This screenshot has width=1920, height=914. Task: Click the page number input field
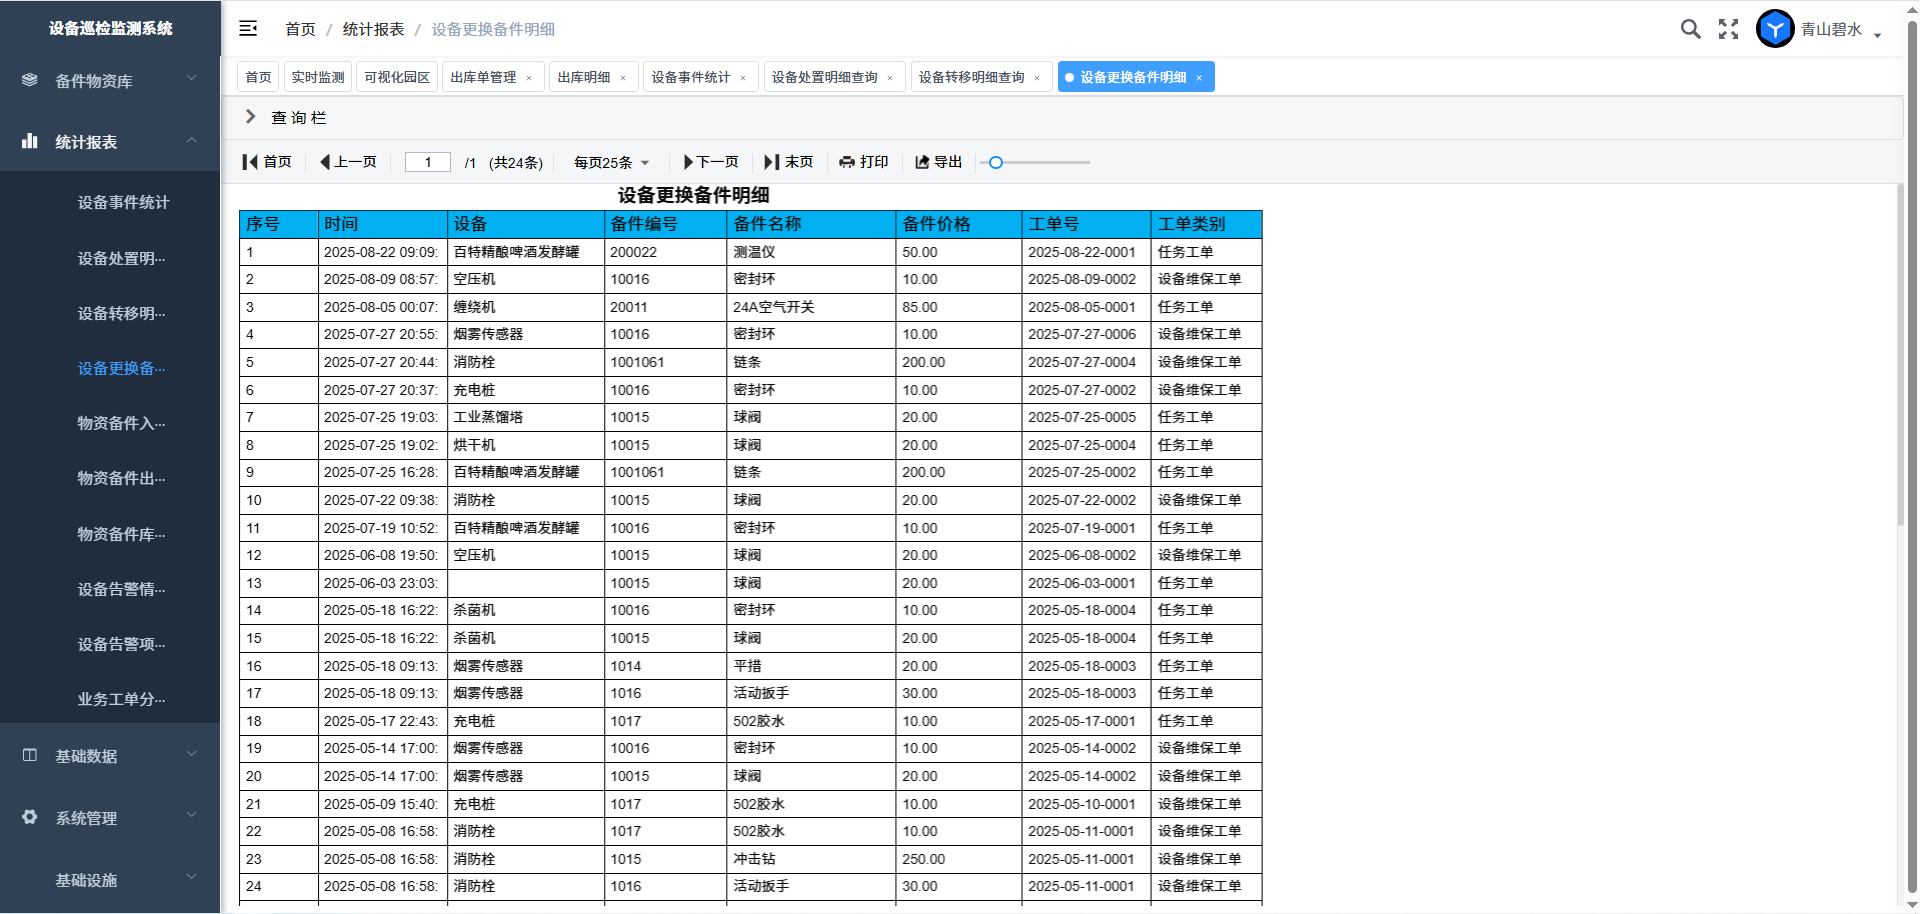(428, 162)
